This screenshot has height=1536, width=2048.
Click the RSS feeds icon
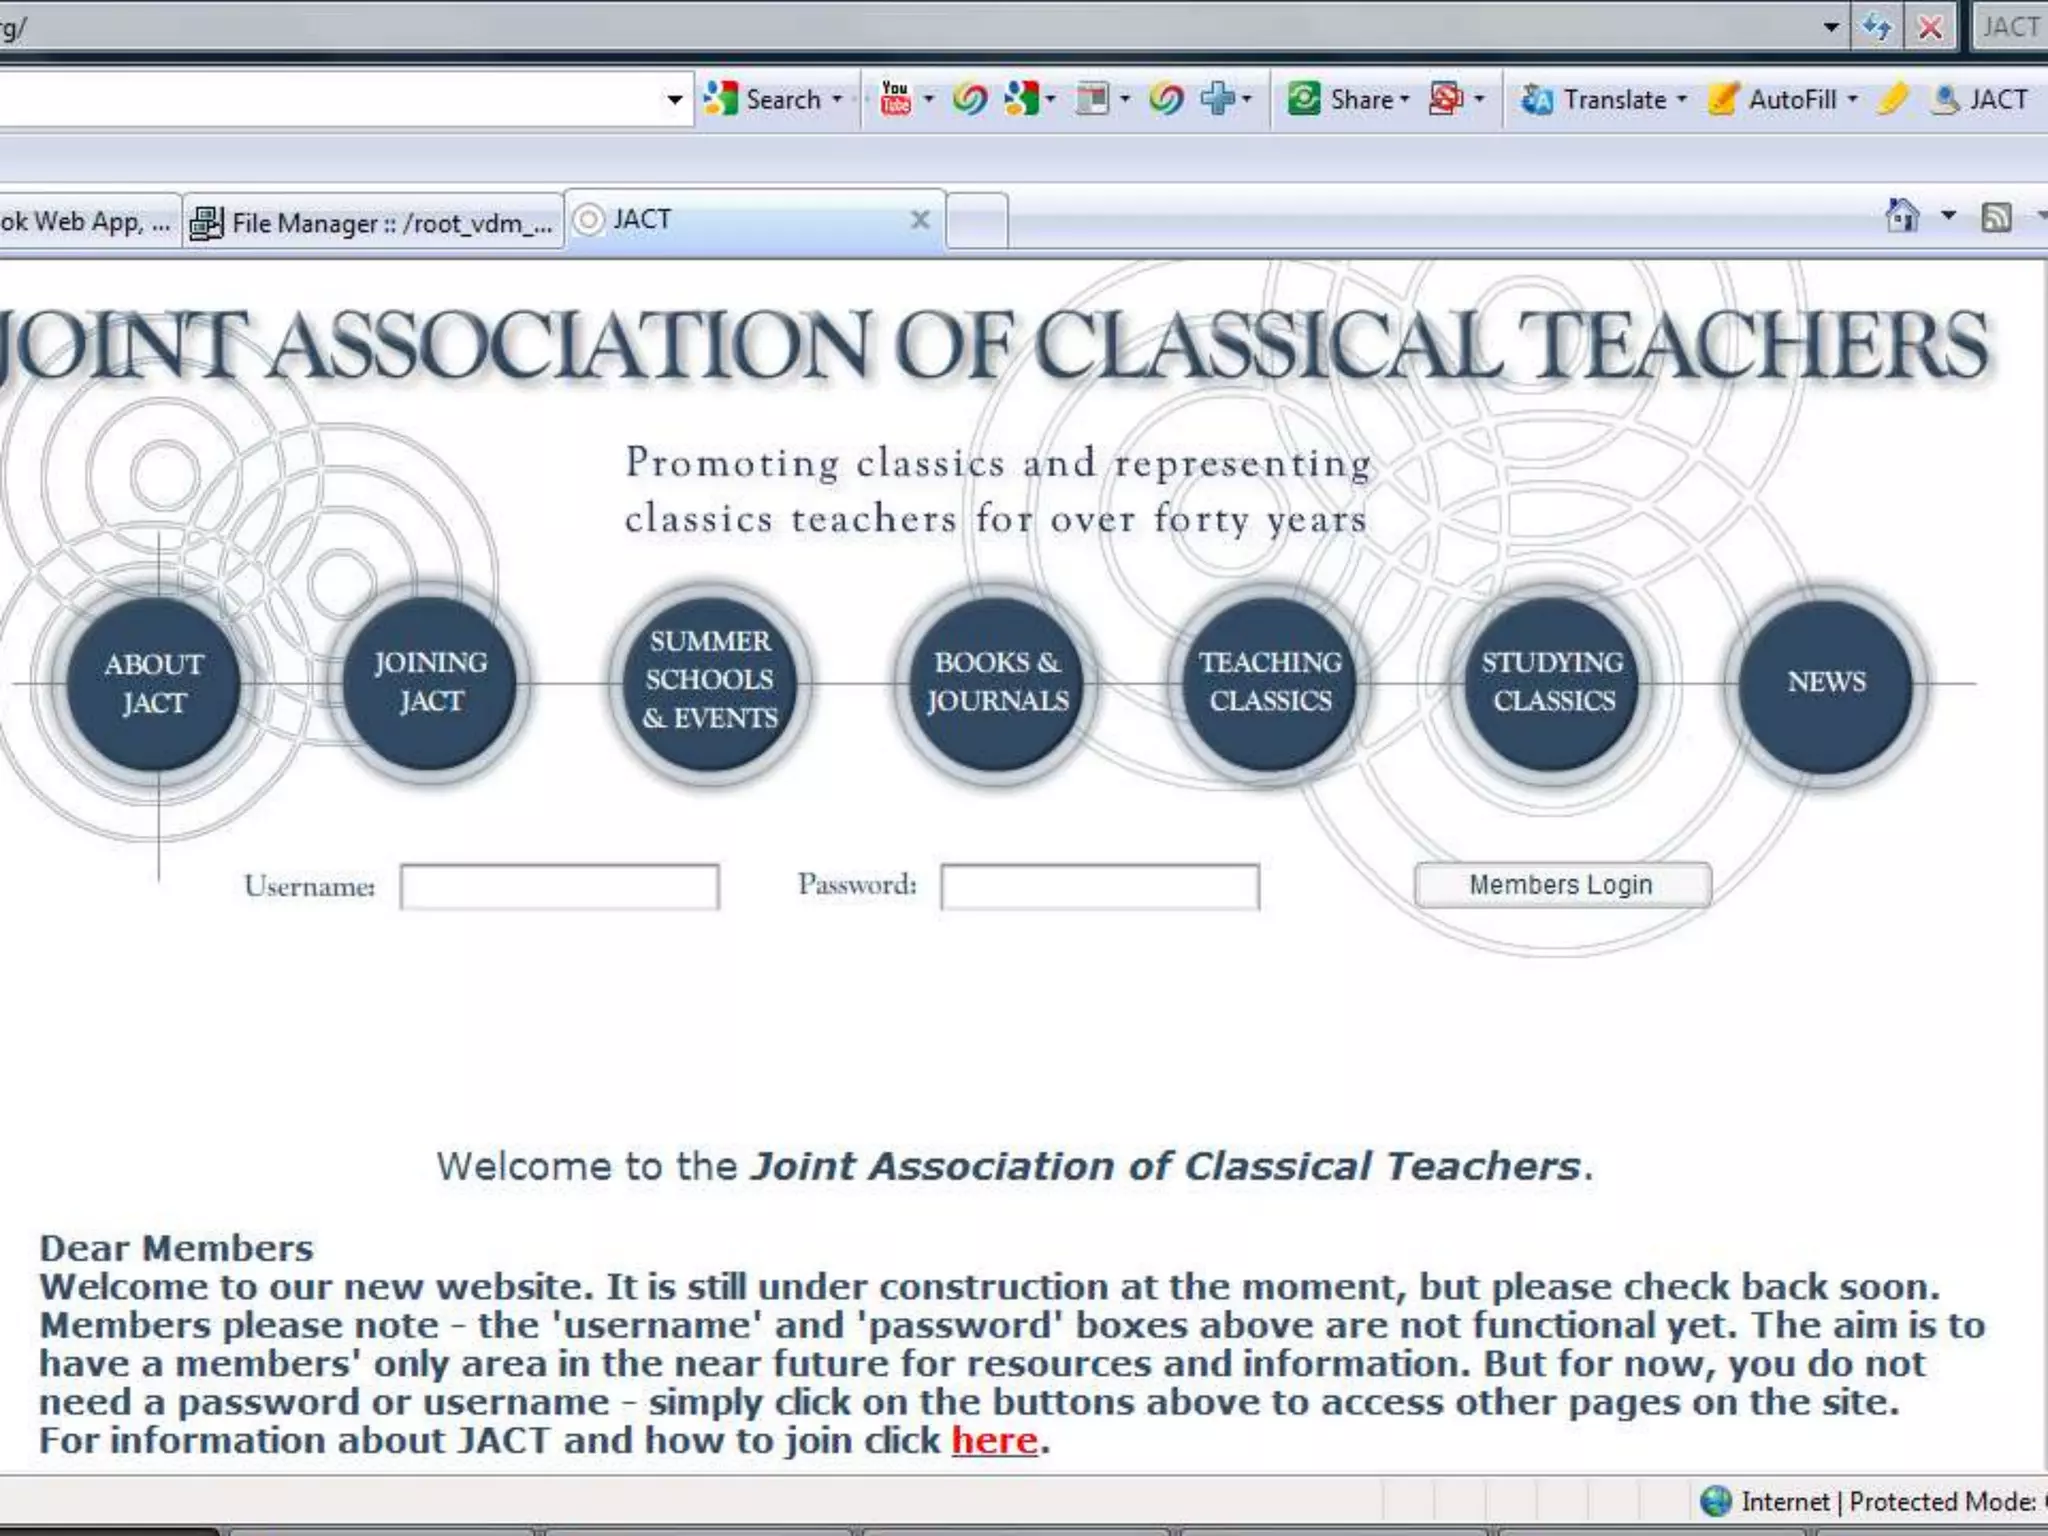coord(1996,217)
